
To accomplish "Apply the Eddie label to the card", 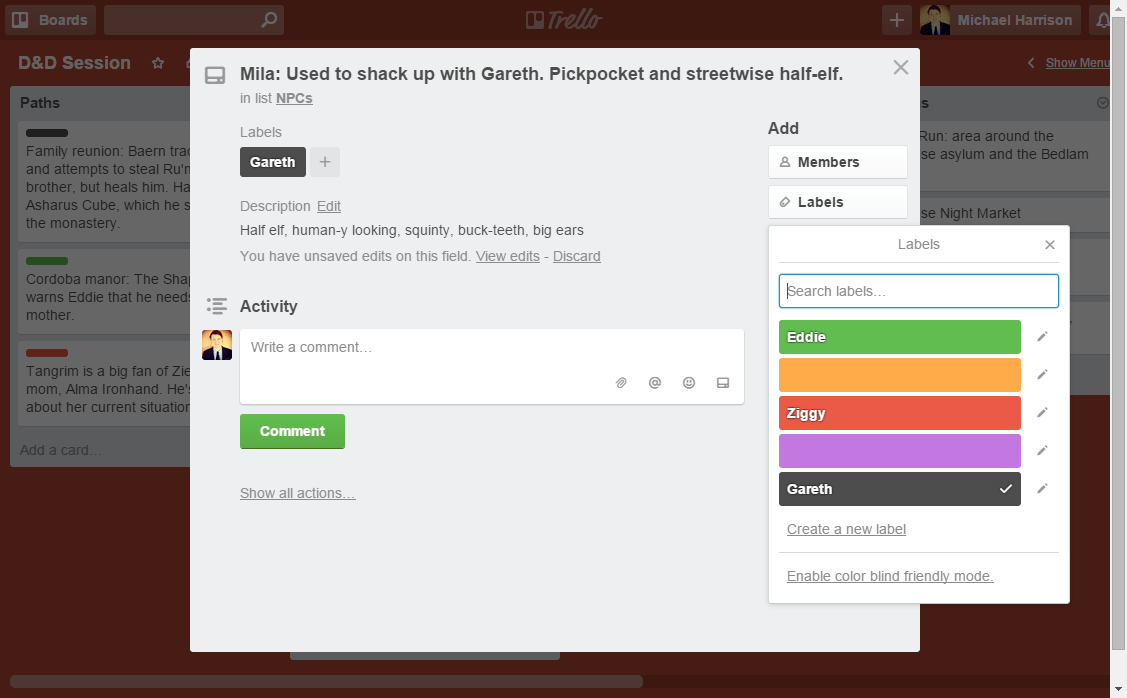I will (x=899, y=337).
